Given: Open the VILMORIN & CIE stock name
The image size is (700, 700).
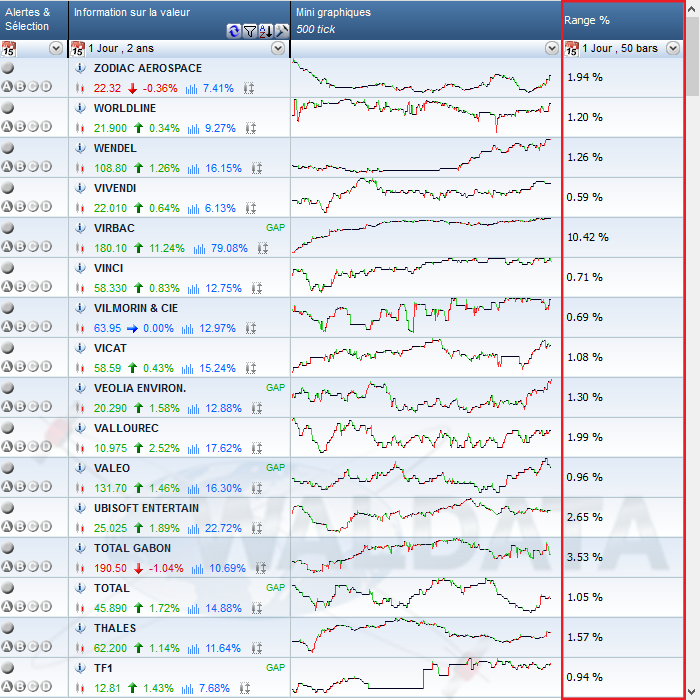Looking at the screenshot, I should [136, 308].
